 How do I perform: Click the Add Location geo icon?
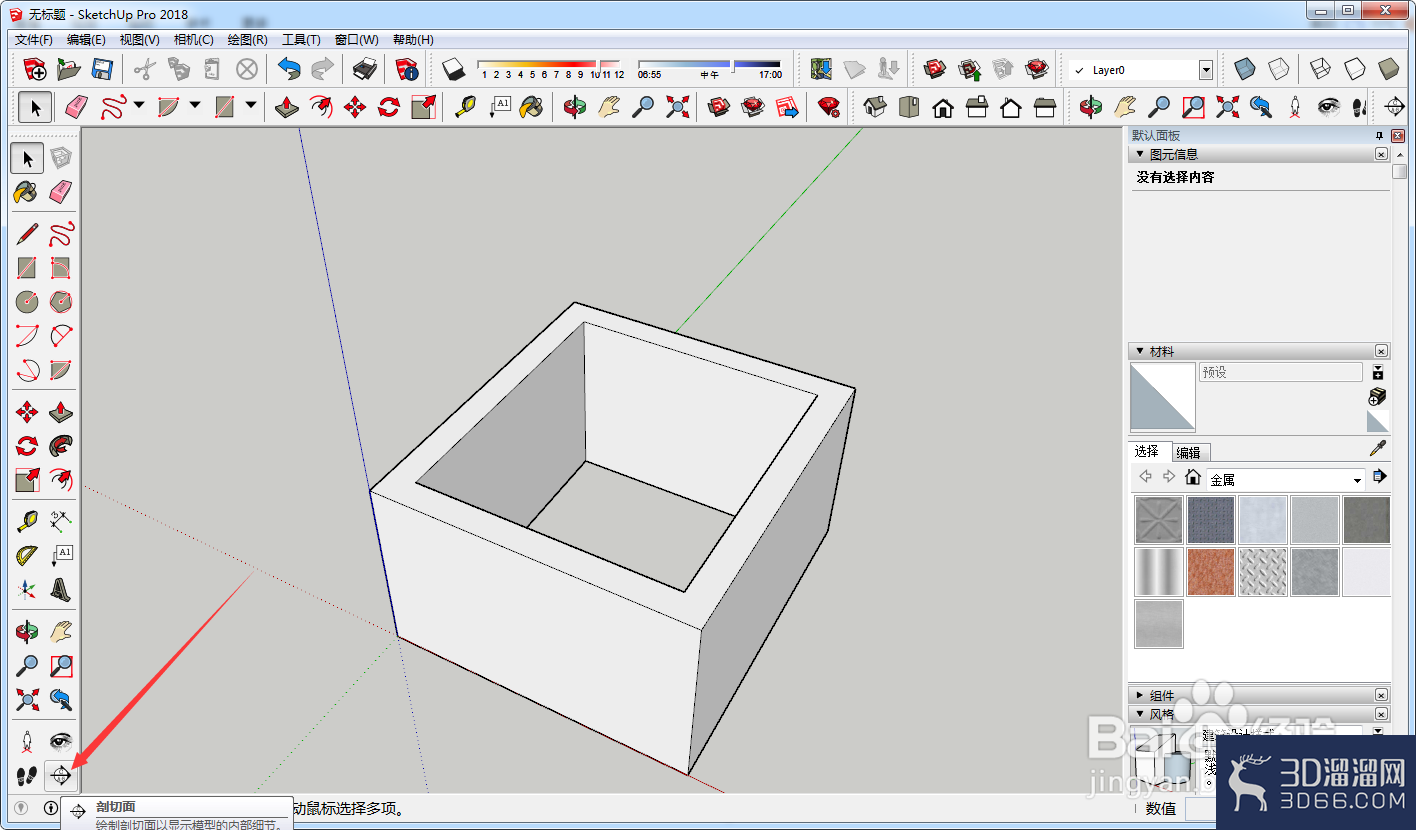pyautogui.click(x=822, y=69)
